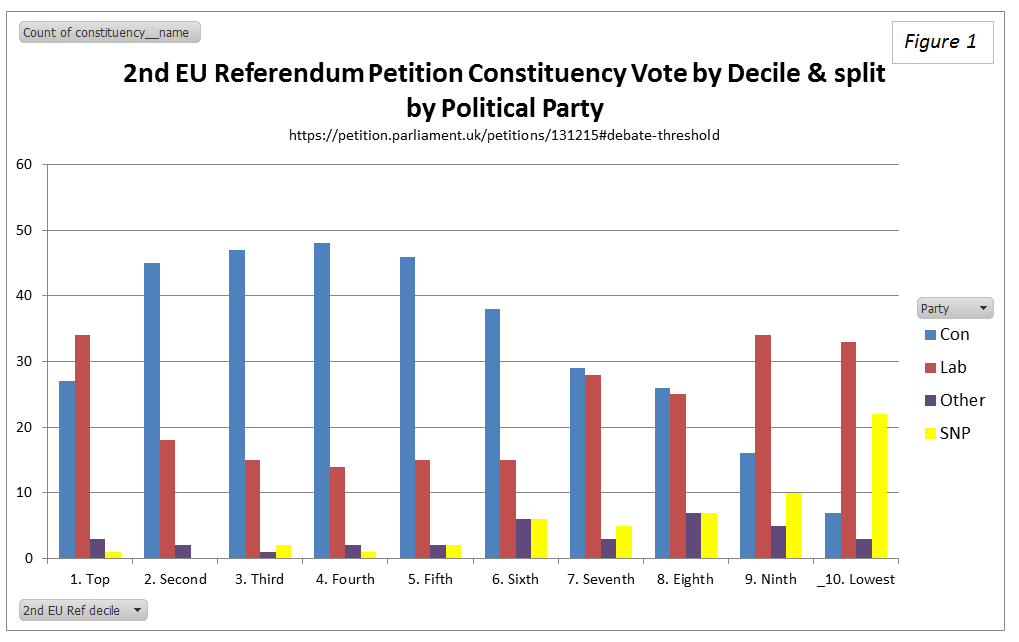Click the yellow SNP legend swatch
Viewport: 1019px width, 642px height.
point(928,433)
